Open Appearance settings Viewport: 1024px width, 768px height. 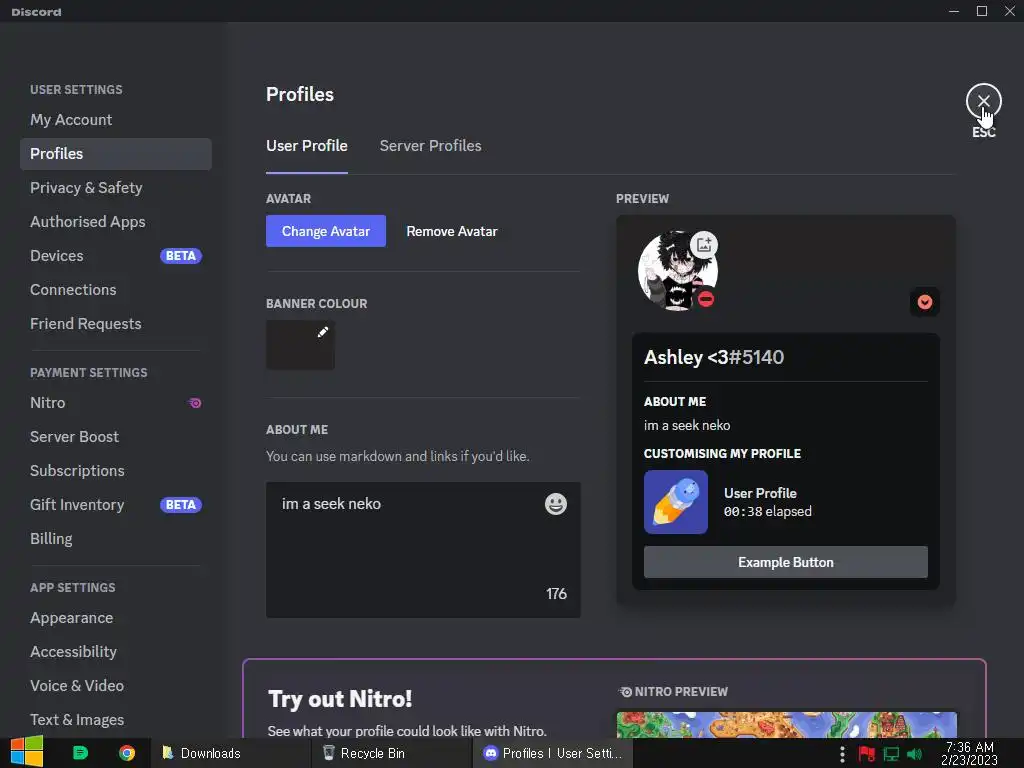(x=116, y=617)
